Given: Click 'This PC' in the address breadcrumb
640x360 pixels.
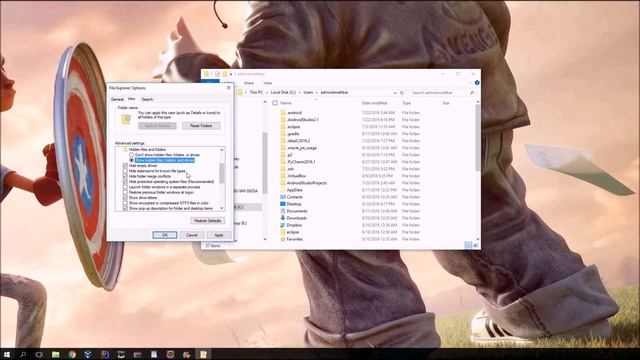Looking at the screenshot, I should 256,93.
